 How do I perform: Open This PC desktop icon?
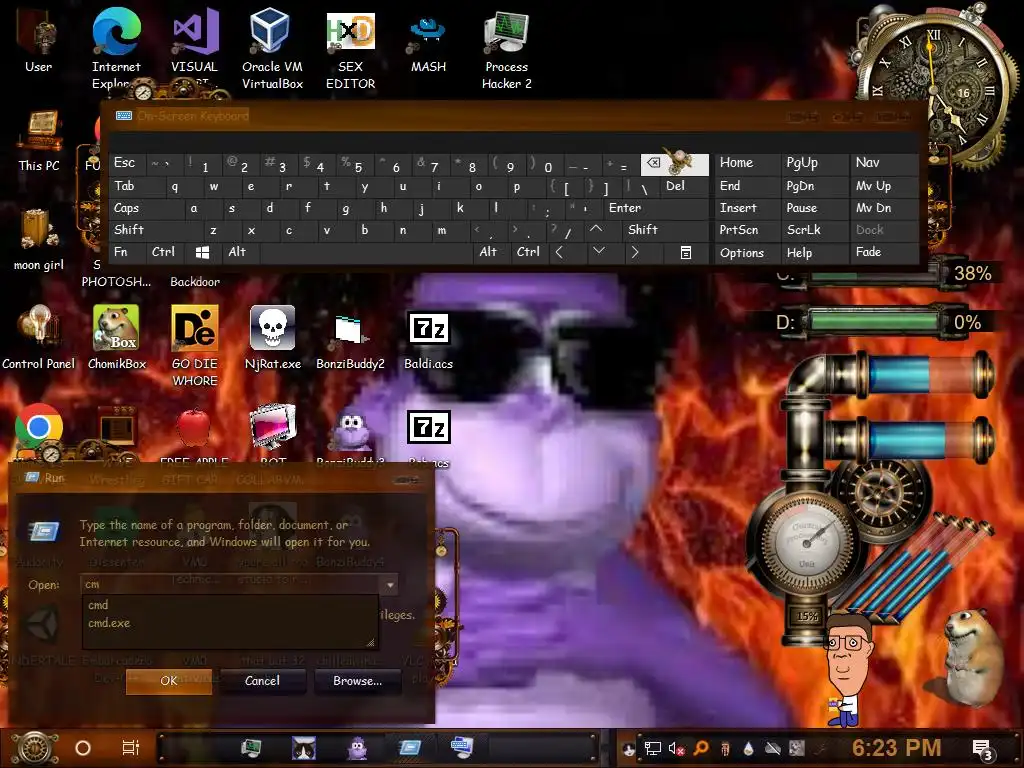(x=39, y=140)
